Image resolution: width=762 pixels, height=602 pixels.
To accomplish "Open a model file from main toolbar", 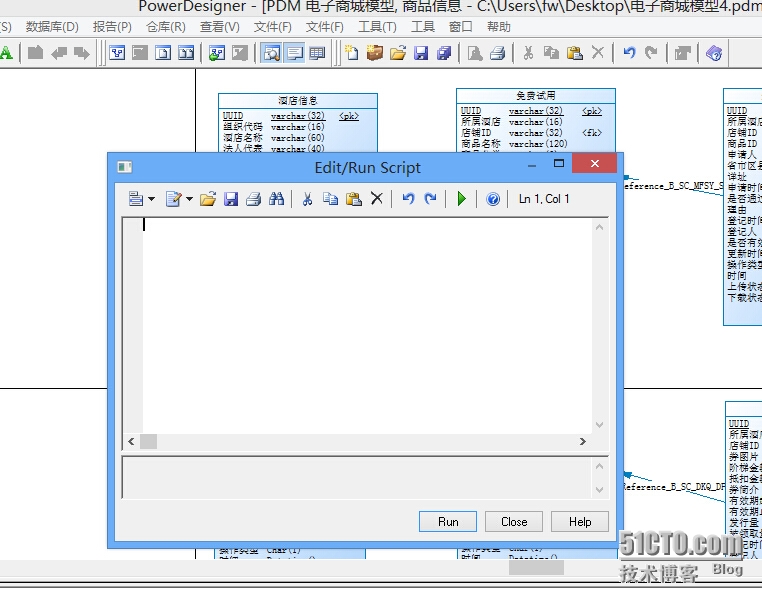I will 398,52.
